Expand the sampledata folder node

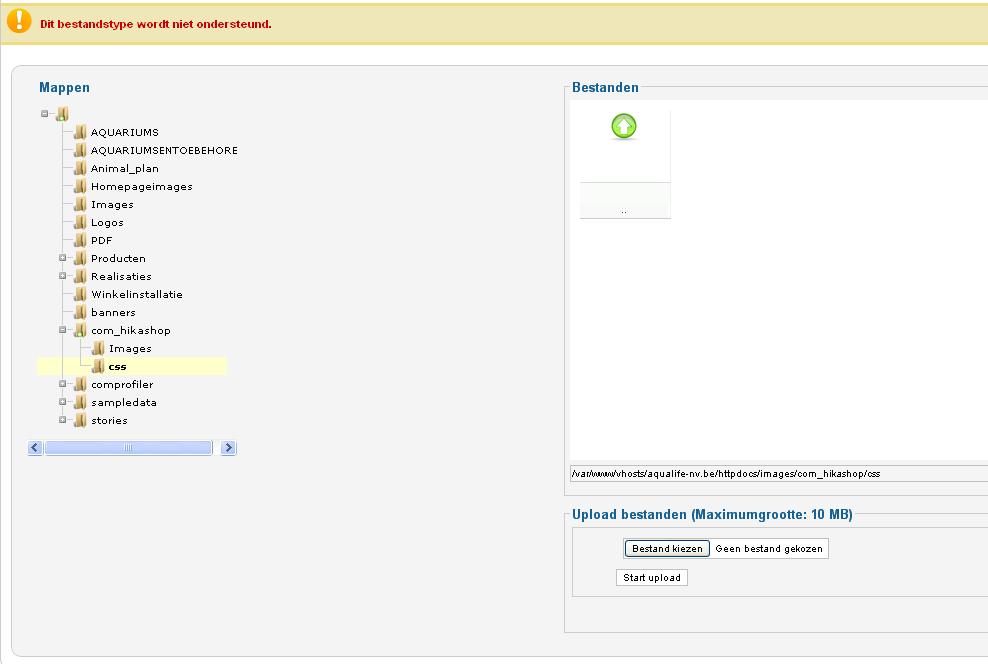(62, 402)
